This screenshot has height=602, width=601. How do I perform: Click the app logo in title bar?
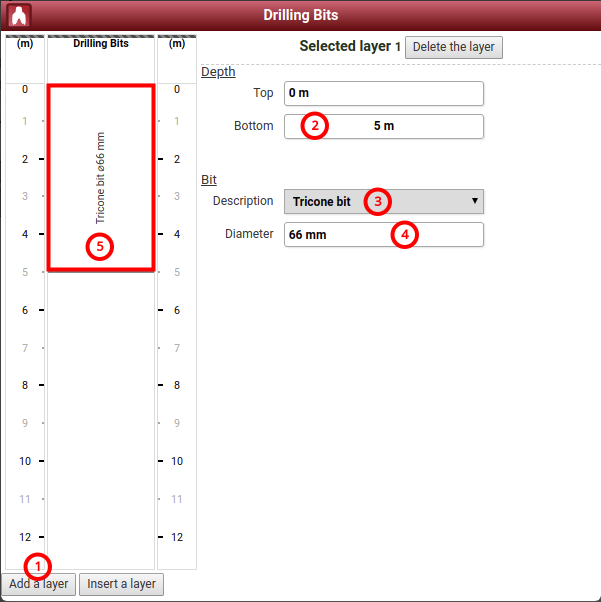[x=19, y=15]
